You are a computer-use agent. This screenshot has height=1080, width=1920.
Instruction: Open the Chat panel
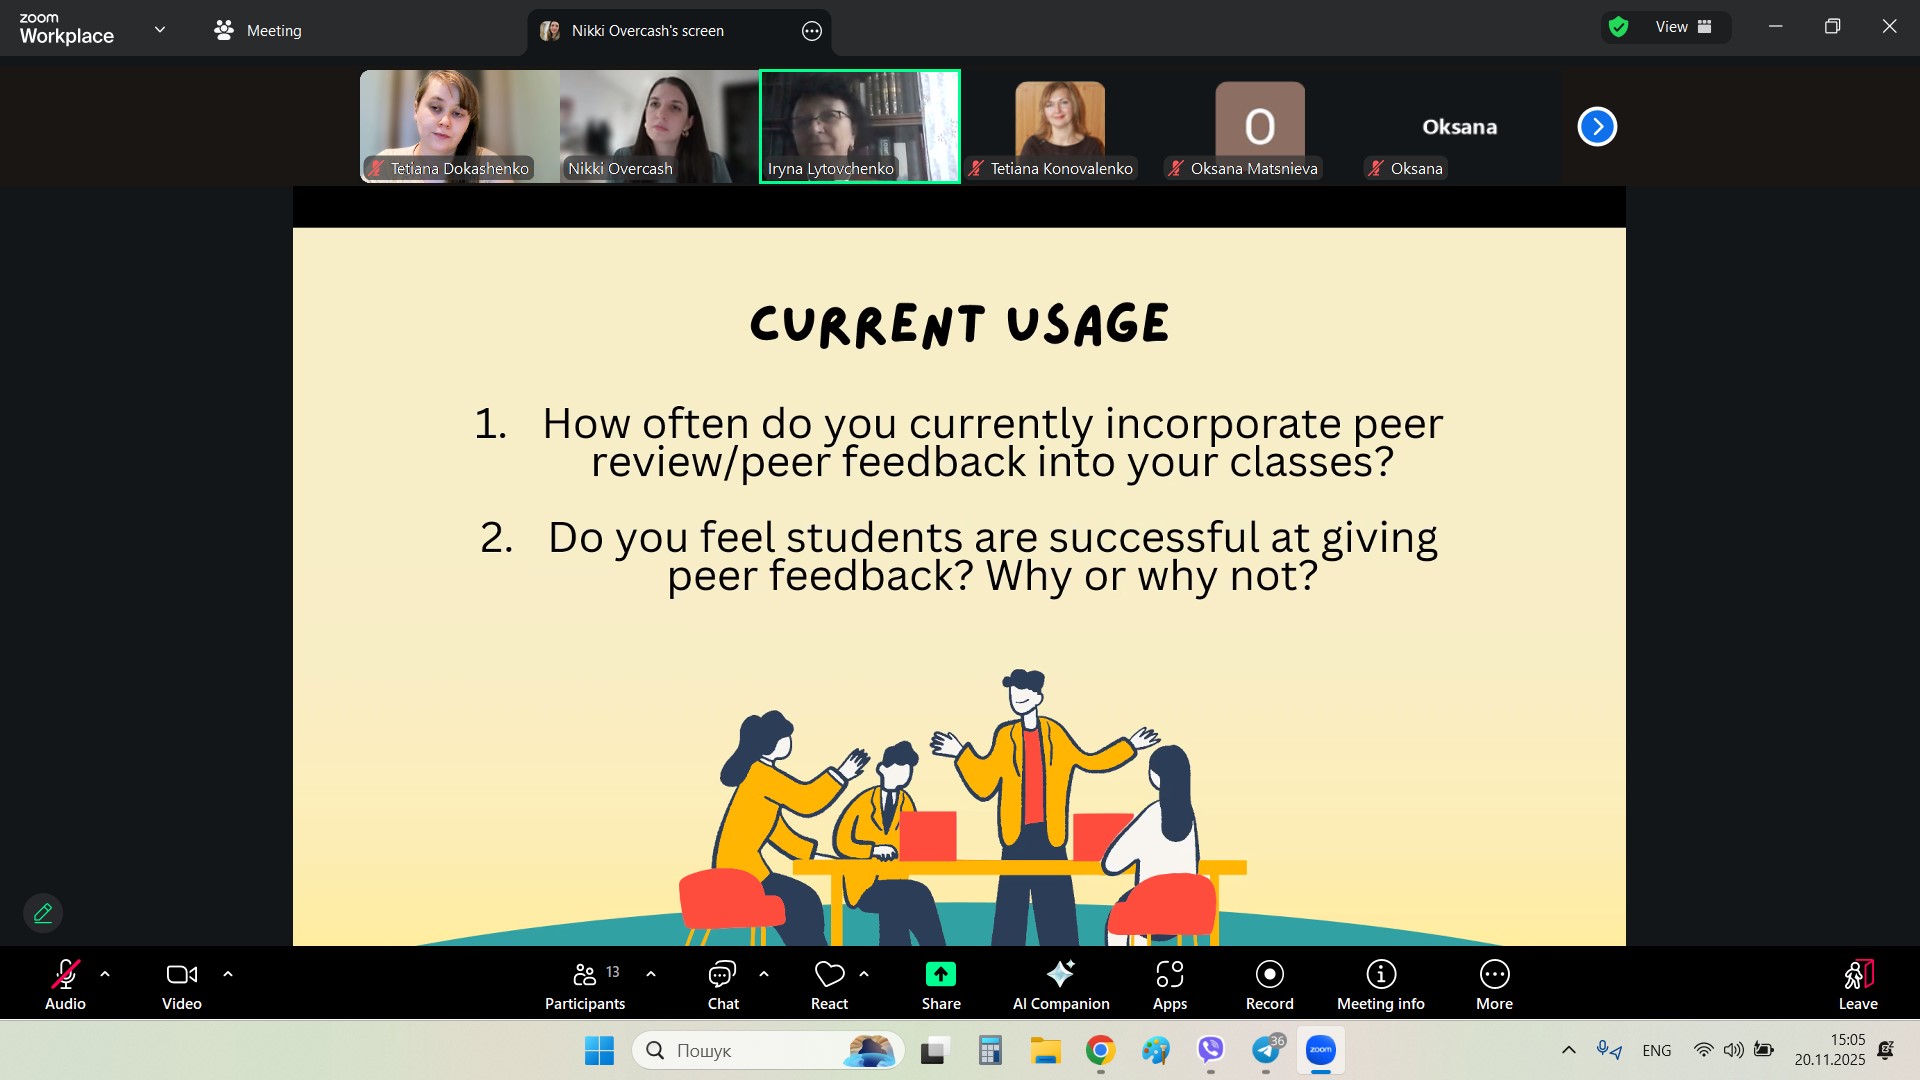point(722,985)
